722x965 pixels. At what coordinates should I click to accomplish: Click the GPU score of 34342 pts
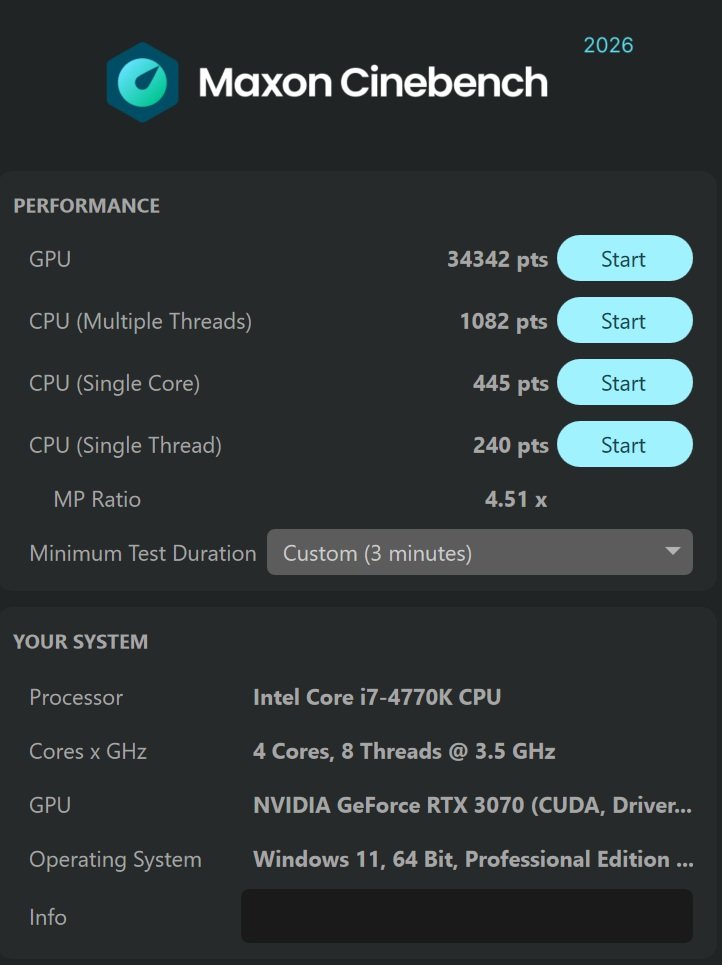pos(497,259)
